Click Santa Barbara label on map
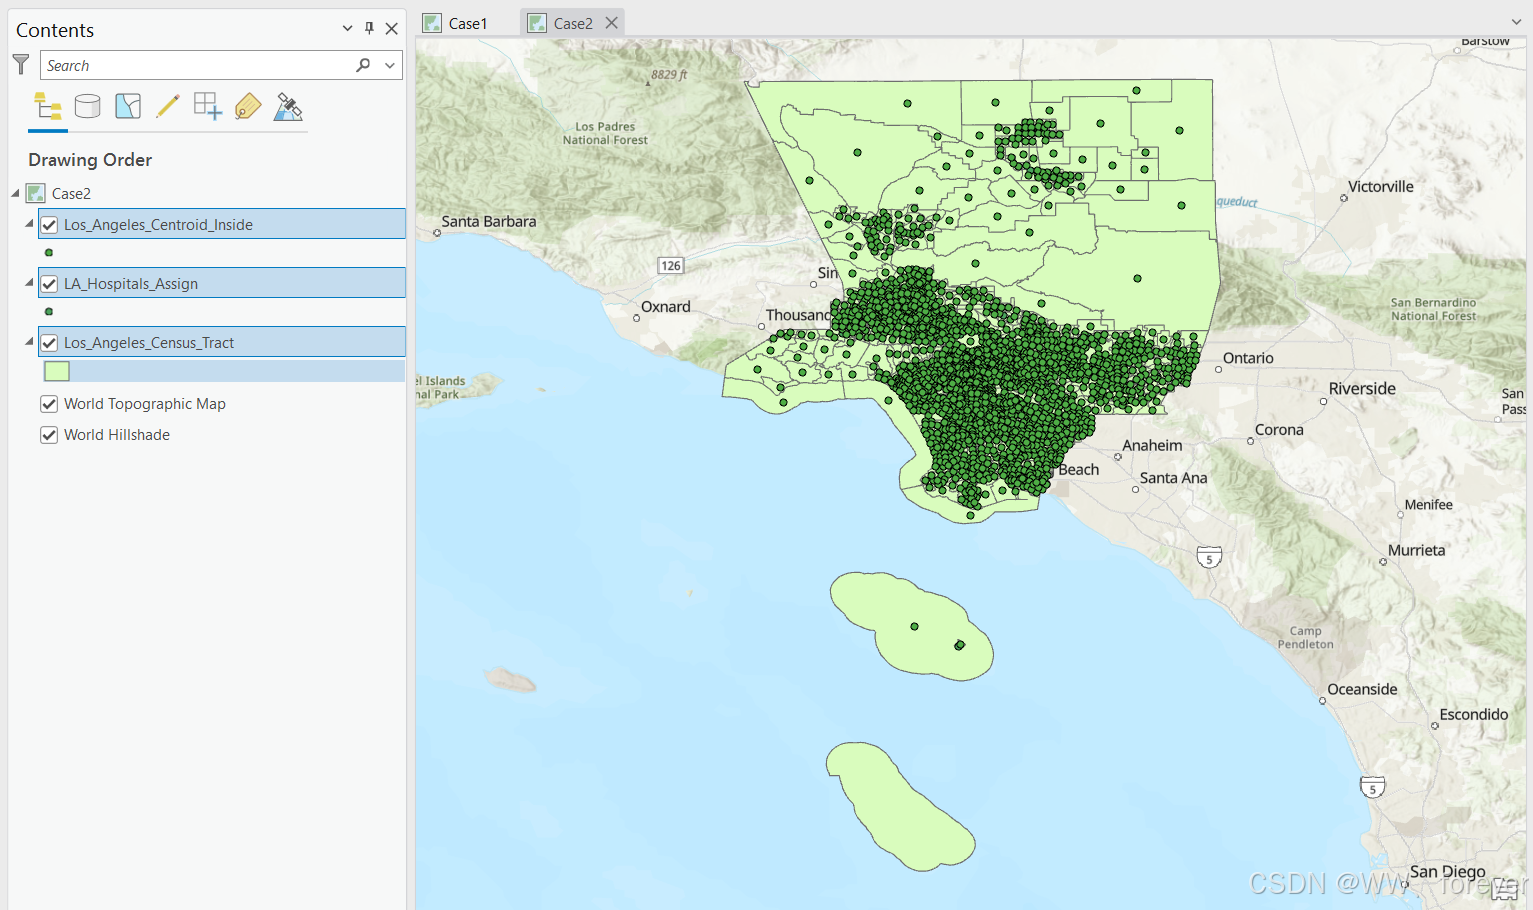The image size is (1533, 910). coord(489,222)
